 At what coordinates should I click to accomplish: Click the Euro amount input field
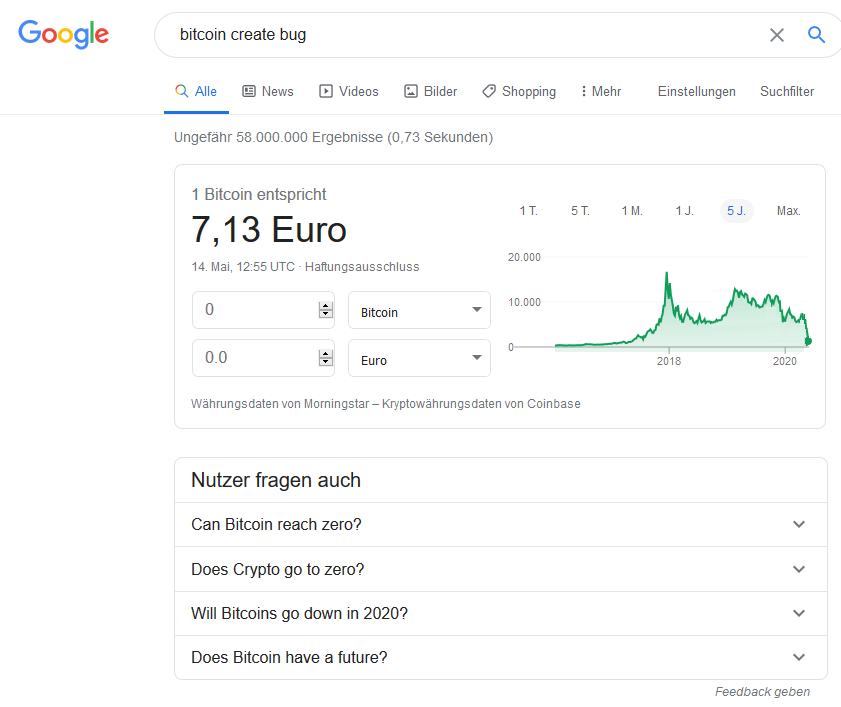[263, 357]
